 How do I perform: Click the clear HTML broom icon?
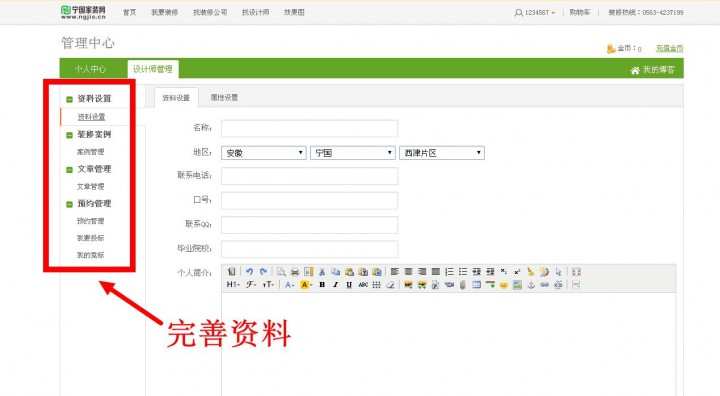click(530, 272)
